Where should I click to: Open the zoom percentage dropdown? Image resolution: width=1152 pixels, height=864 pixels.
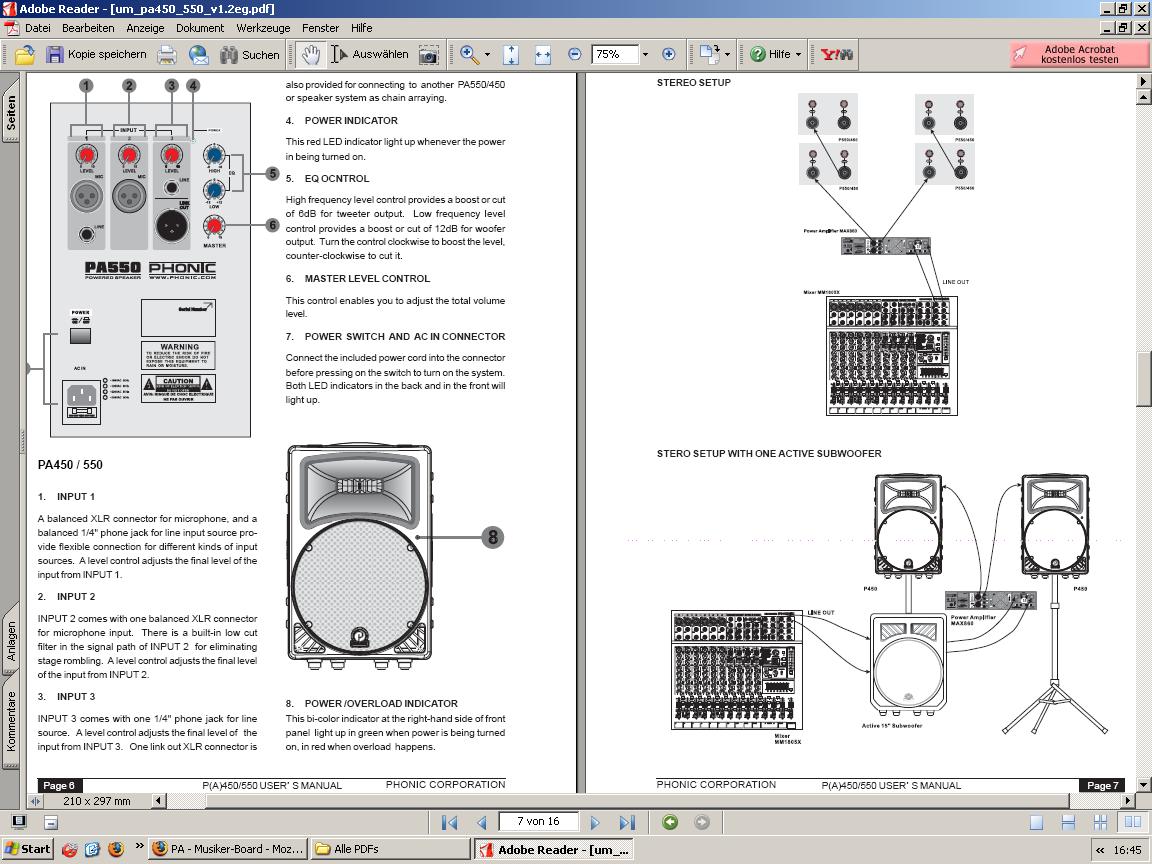(645, 54)
